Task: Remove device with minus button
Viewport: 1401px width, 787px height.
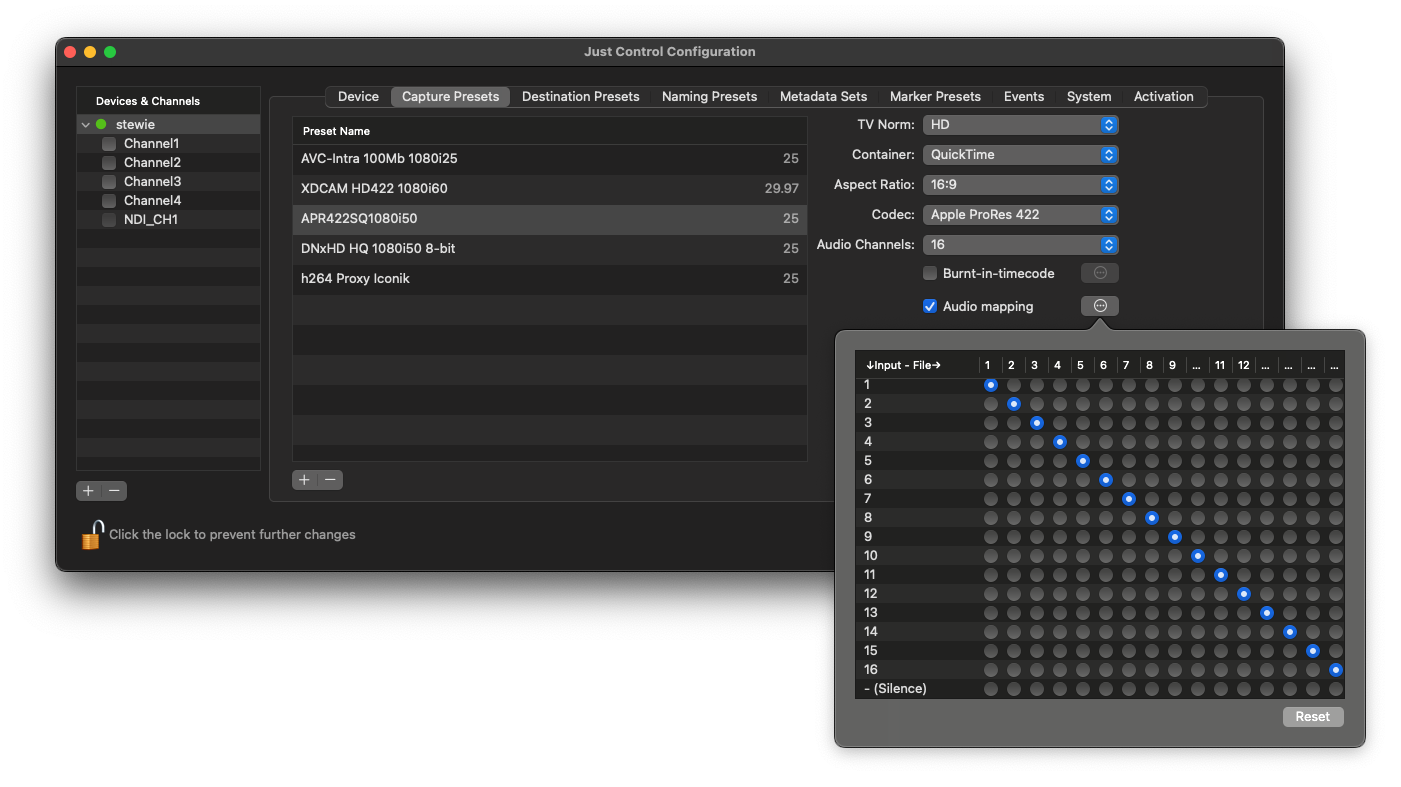Action: tap(115, 491)
